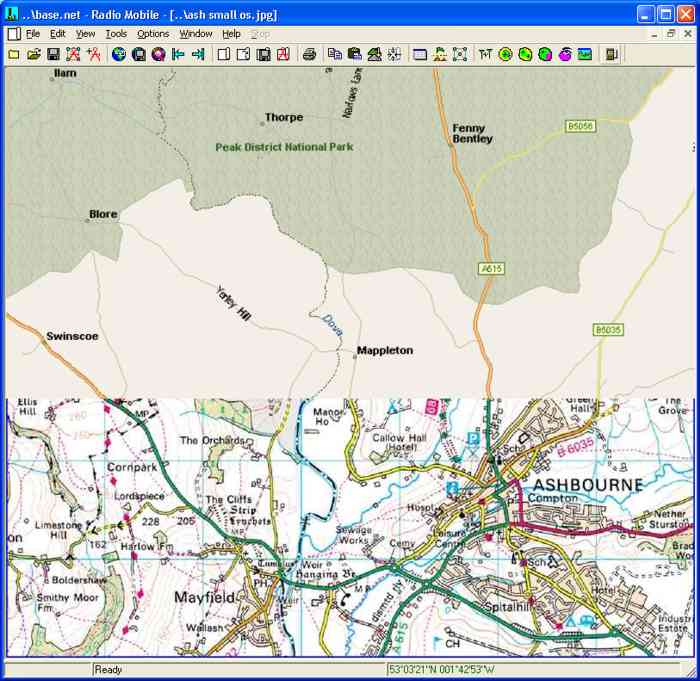This screenshot has width=700, height=681.
Task: Click the B5035 green road sign label
Action: 608,330
